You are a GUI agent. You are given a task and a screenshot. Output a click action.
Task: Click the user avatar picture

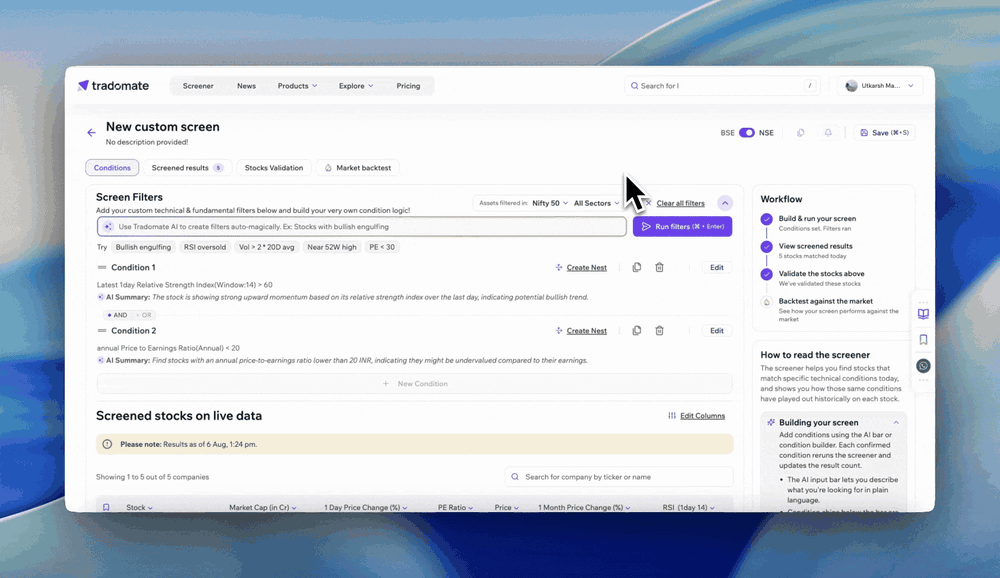(851, 85)
